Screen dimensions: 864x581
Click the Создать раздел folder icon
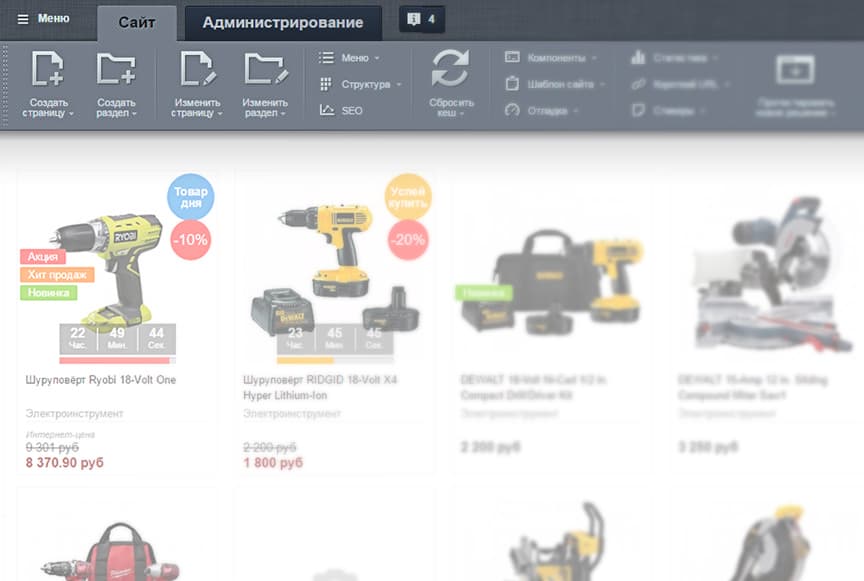[116, 68]
